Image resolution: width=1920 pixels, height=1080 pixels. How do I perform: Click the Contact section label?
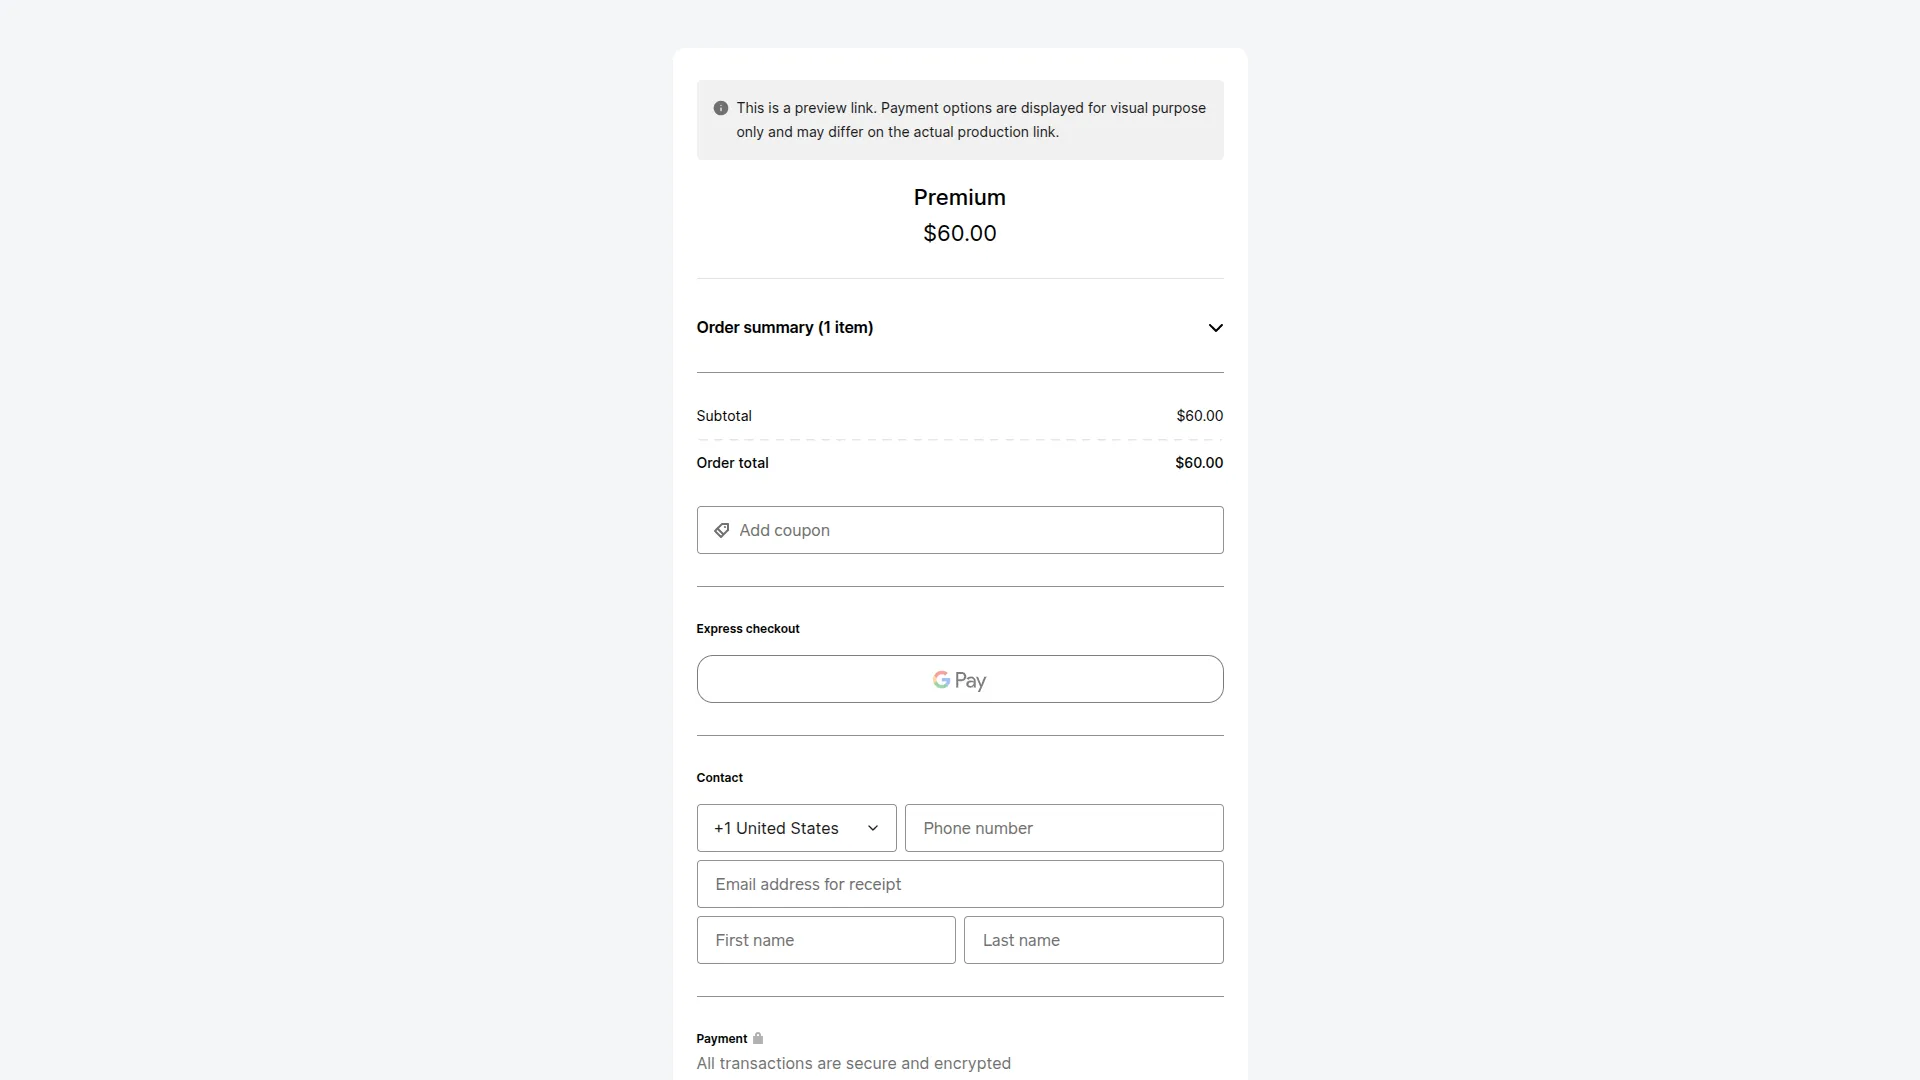pos(719,778)
